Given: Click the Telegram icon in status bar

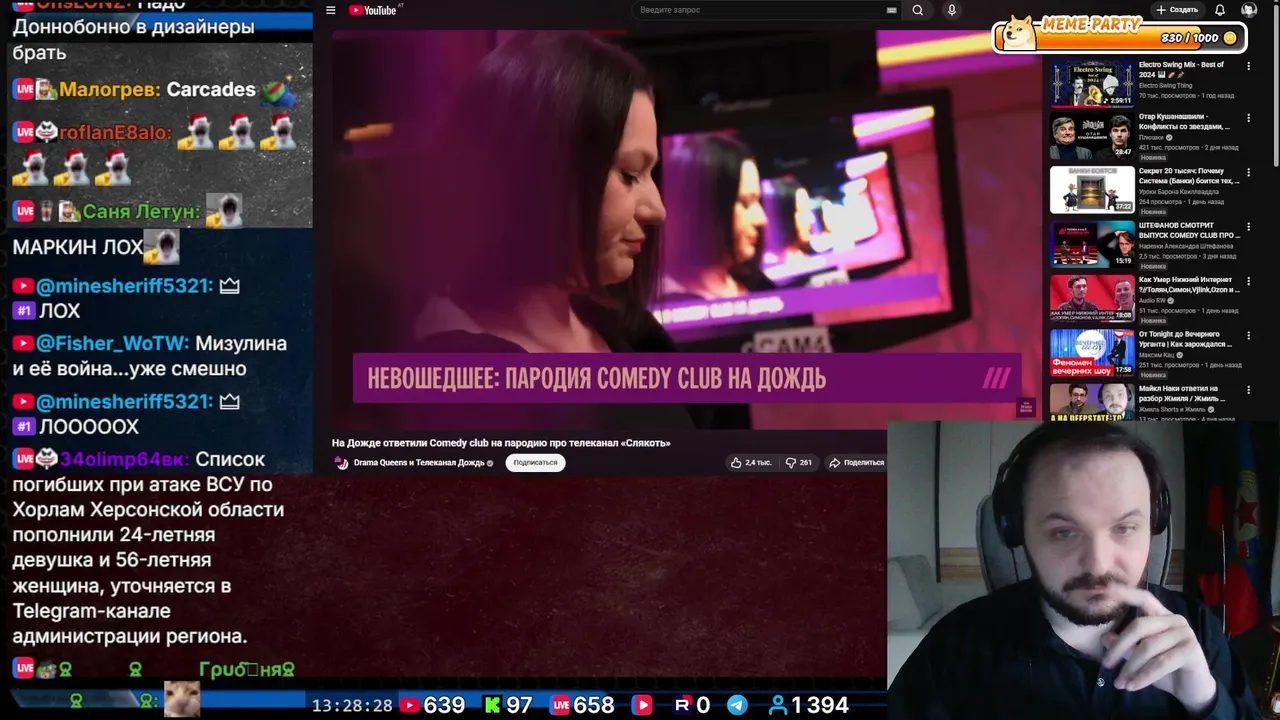Looking at the screenshot, I should point(737,705).
